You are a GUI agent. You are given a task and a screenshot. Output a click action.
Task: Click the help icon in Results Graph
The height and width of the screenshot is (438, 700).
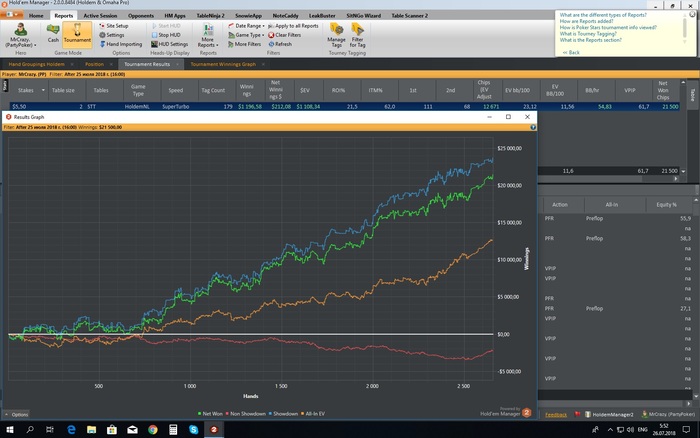[x=533, y=127]
